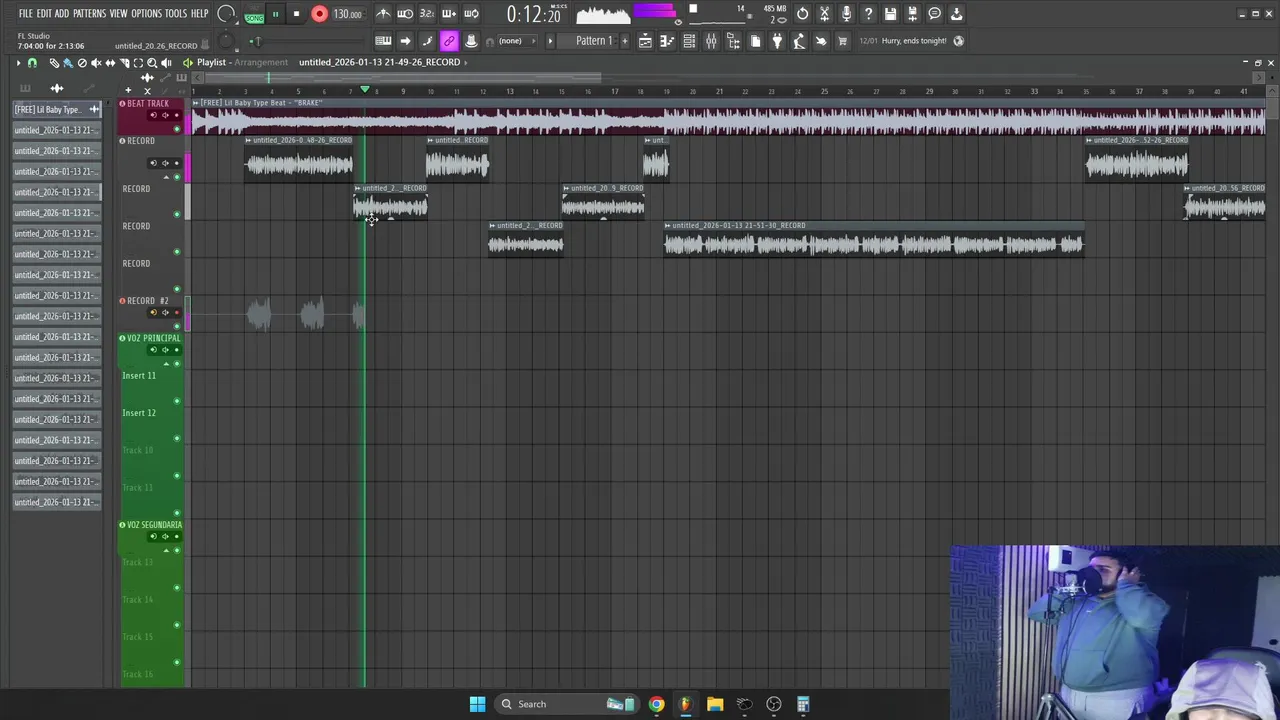The height and width of the screenshot is (720, 1280).
Task: Open the Playlist menu arrow
Action: (18, 63)
